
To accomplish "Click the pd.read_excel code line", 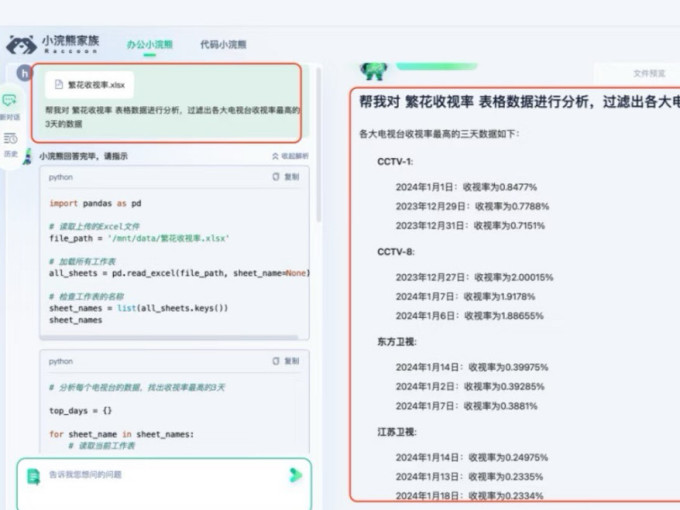I will 180,273.
